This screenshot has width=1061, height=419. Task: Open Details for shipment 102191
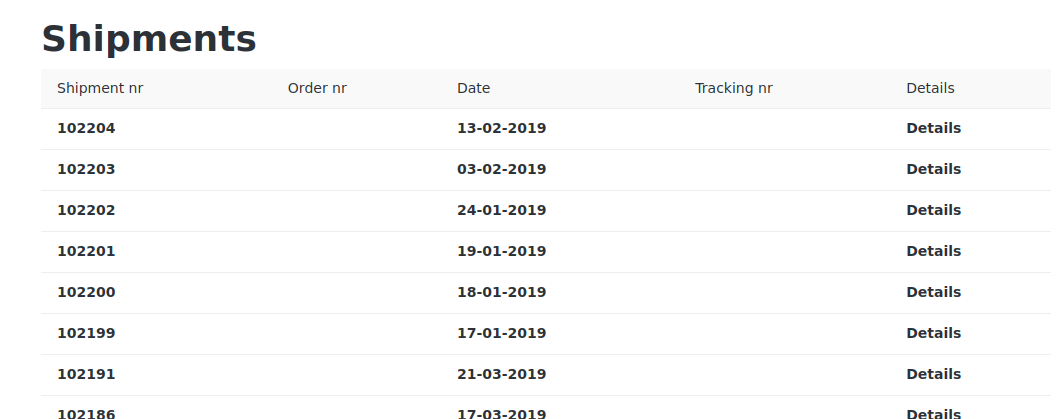pyautogui.click(x=933, y=374)
